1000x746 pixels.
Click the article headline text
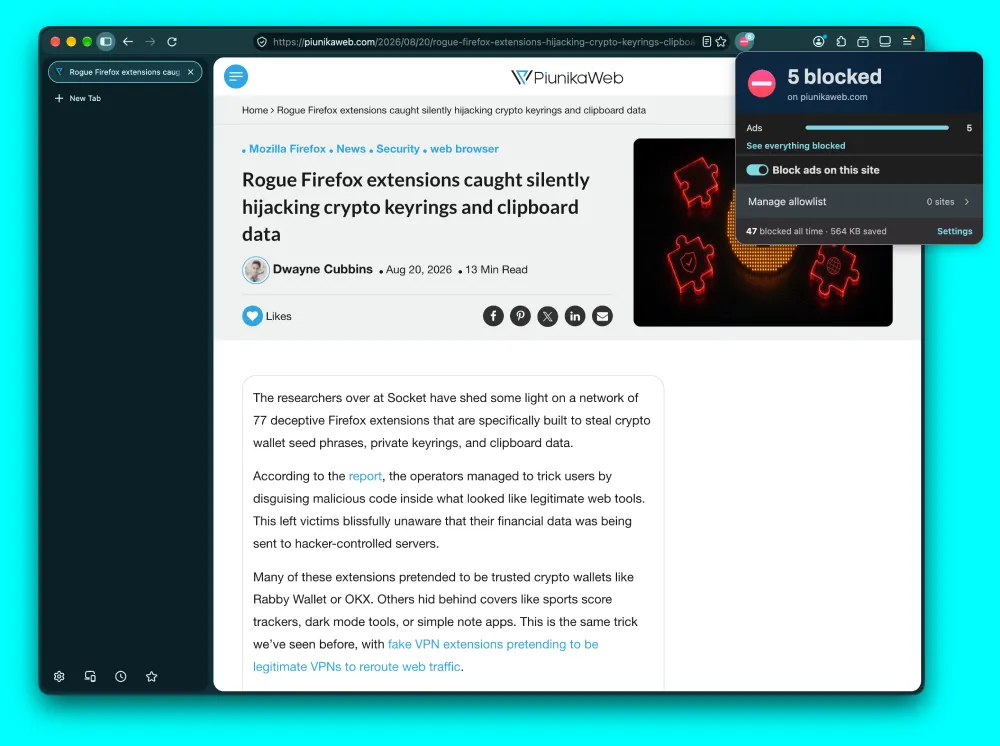pos(416,207)
